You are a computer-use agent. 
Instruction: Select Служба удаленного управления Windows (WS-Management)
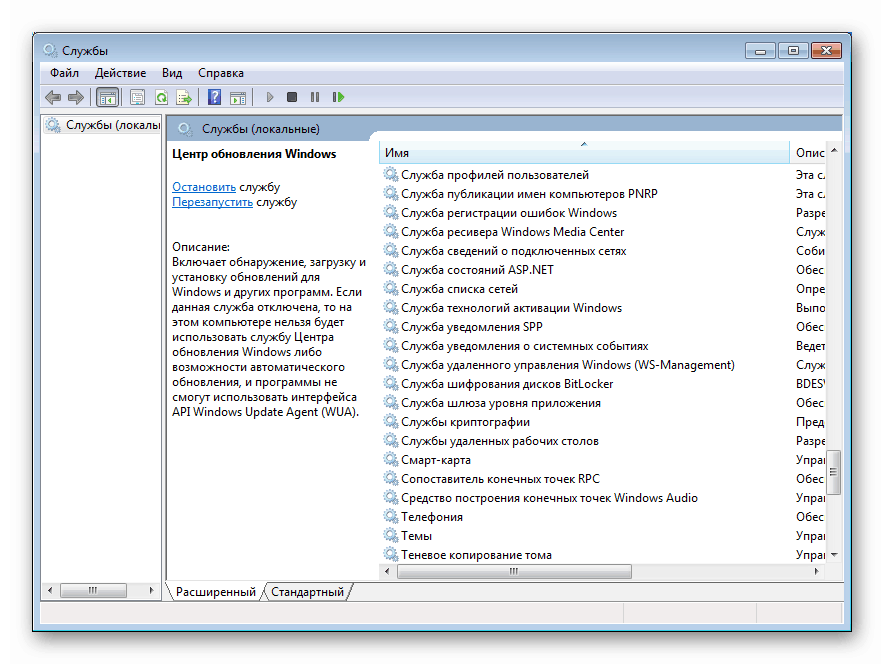point(603,365)
